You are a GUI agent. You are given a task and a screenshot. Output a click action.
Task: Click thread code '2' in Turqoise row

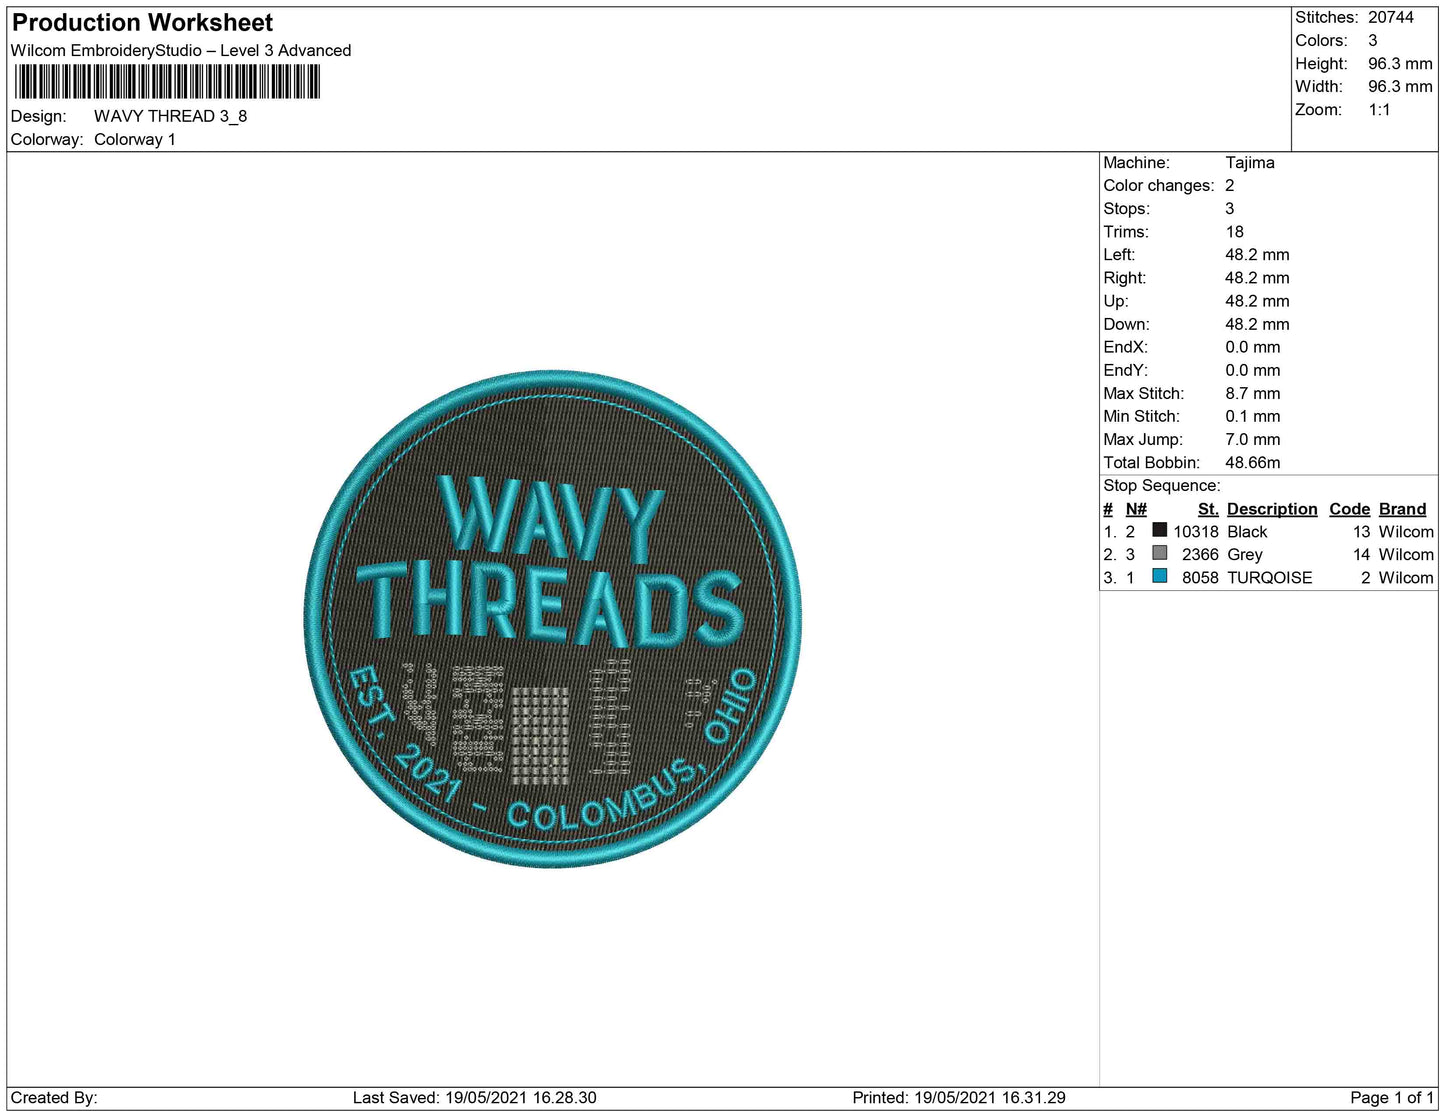[x=1365, y=578]
